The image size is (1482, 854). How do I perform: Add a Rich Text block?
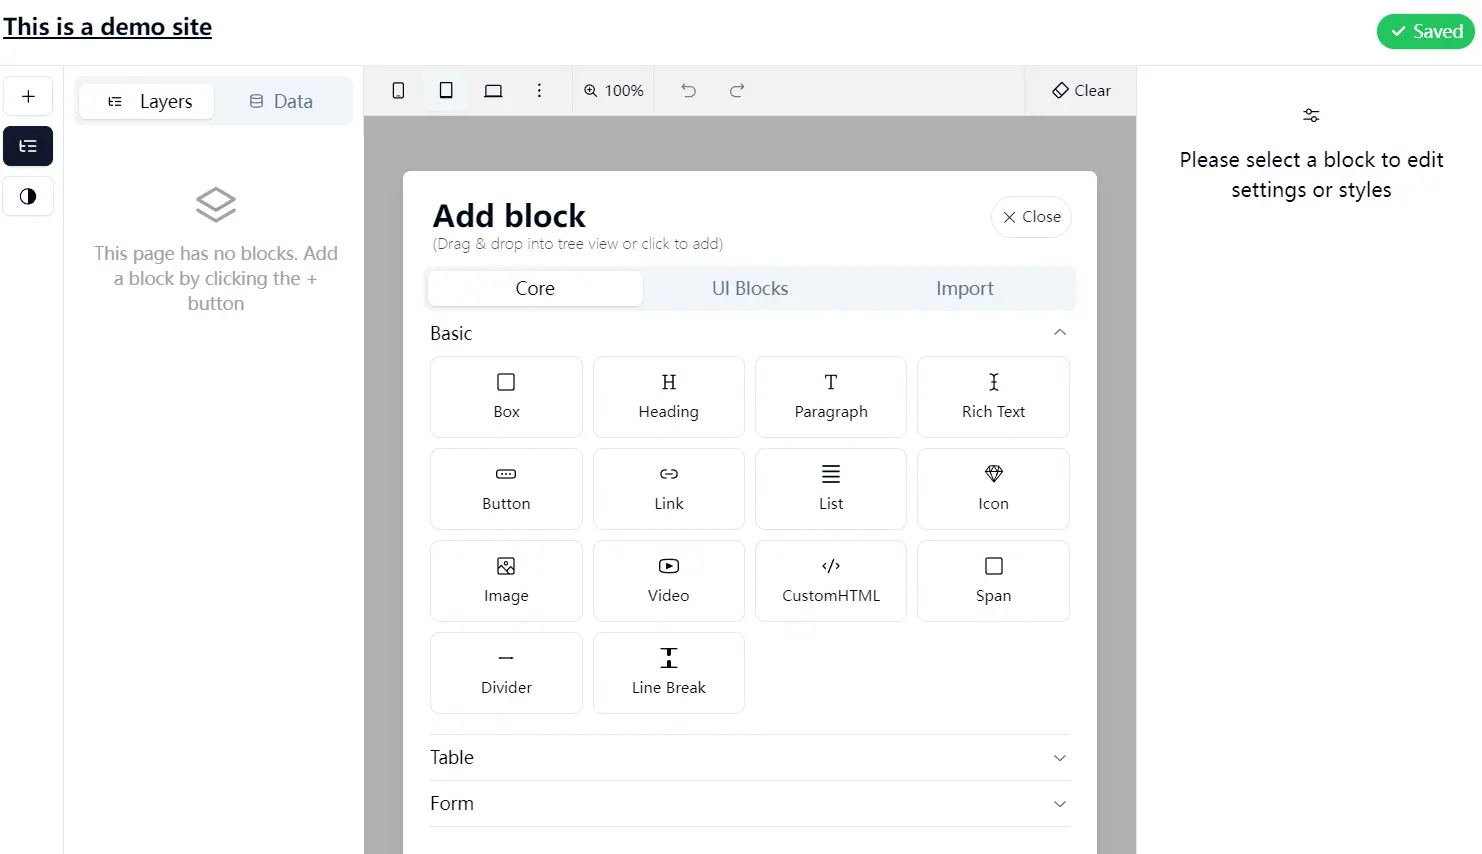(x=993, y=397)
